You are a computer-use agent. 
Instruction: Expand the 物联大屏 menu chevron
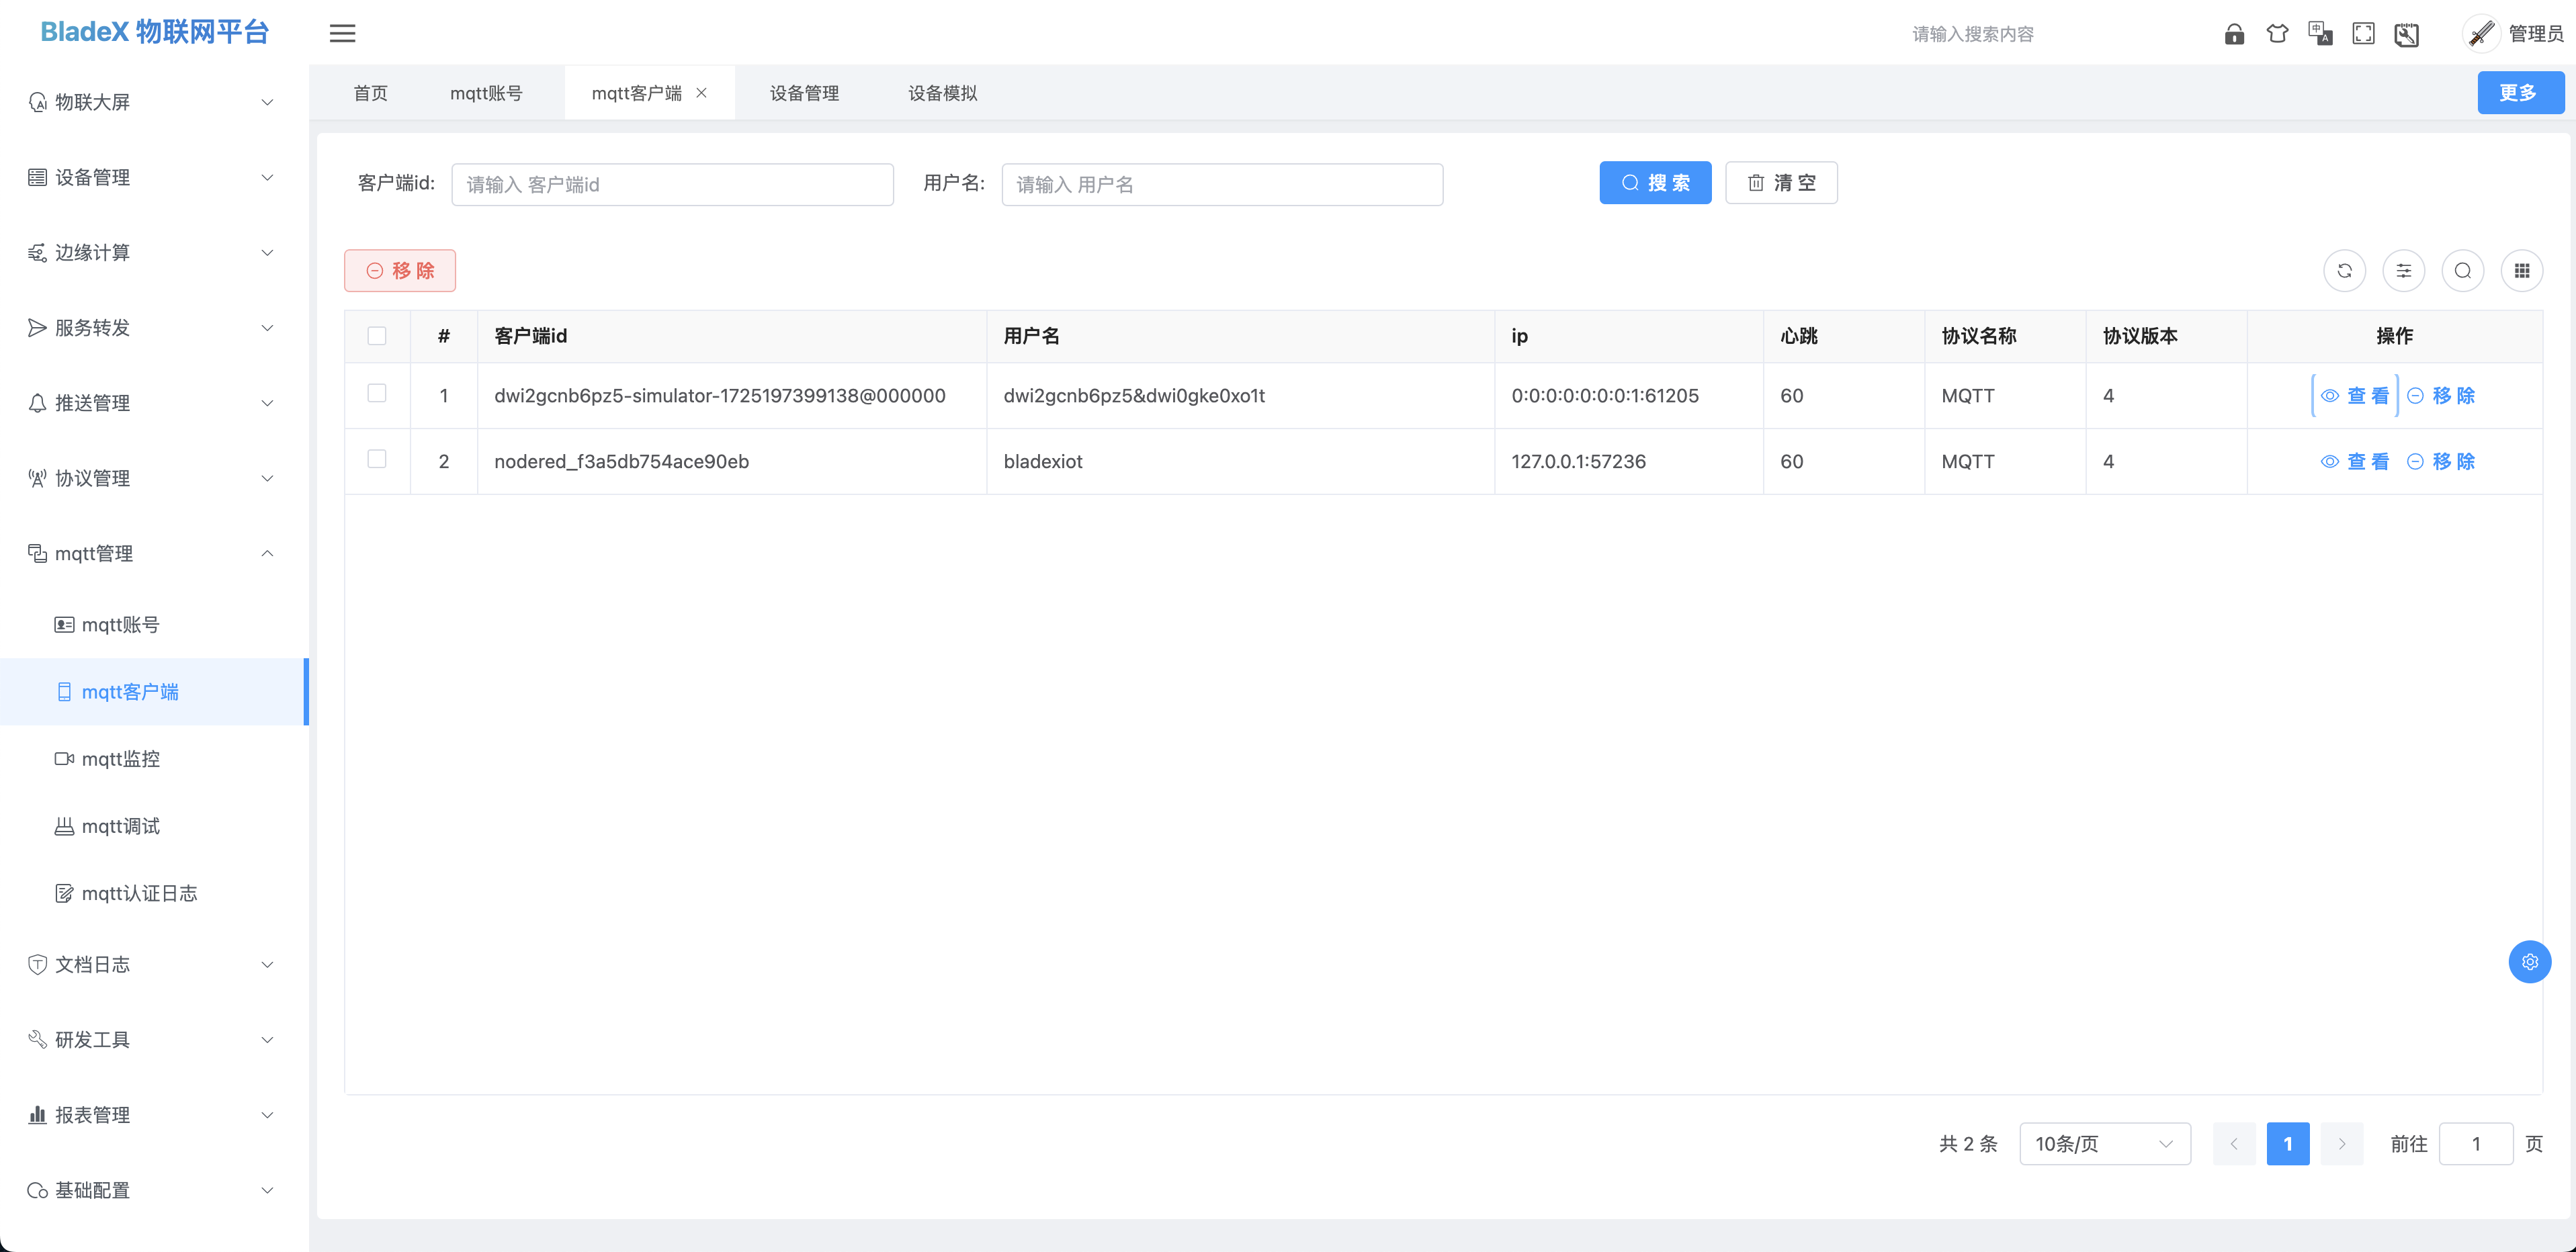(267, 102)
